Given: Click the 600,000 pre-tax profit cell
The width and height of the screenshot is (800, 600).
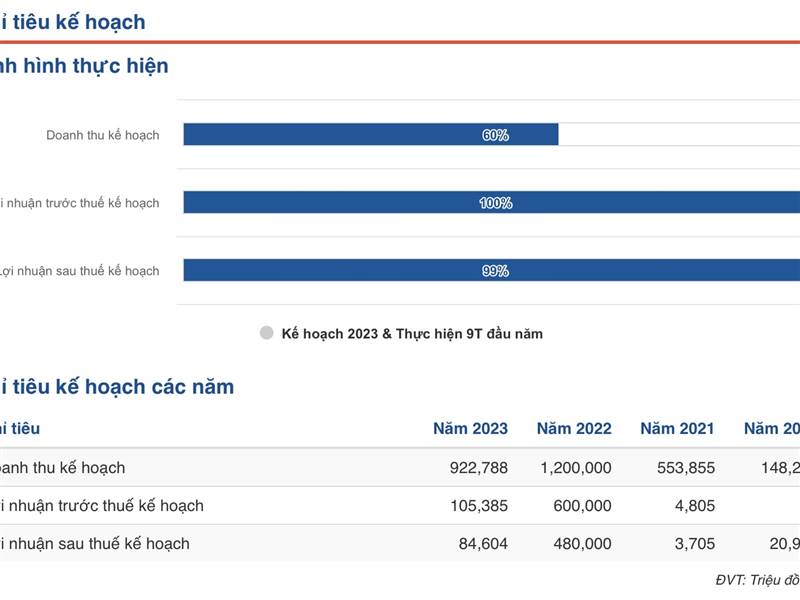Looking at the screenshot, I should click(581, 506).
